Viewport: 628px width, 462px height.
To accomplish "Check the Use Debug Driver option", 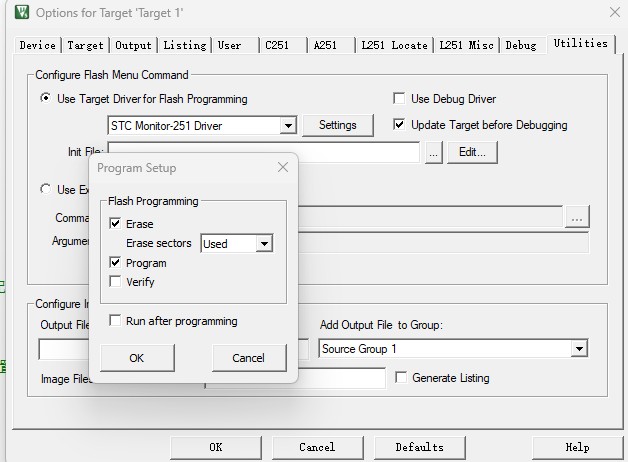I will click(400, 99).
